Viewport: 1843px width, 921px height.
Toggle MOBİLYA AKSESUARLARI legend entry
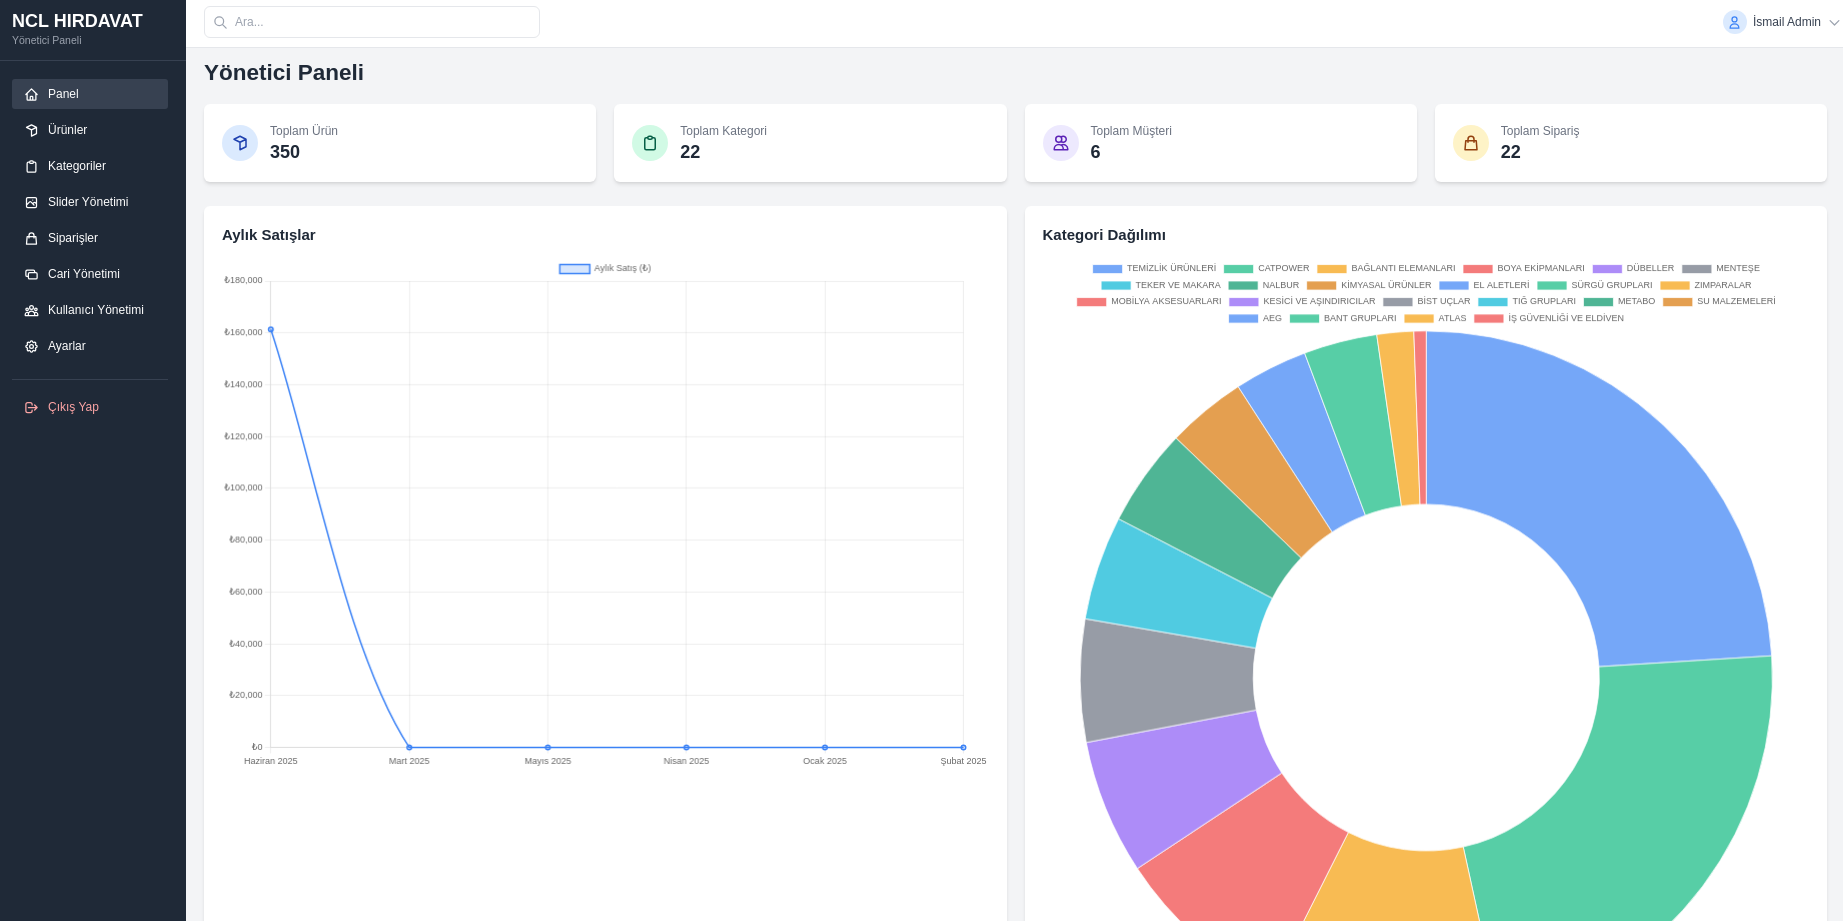tap(1149, 301)
